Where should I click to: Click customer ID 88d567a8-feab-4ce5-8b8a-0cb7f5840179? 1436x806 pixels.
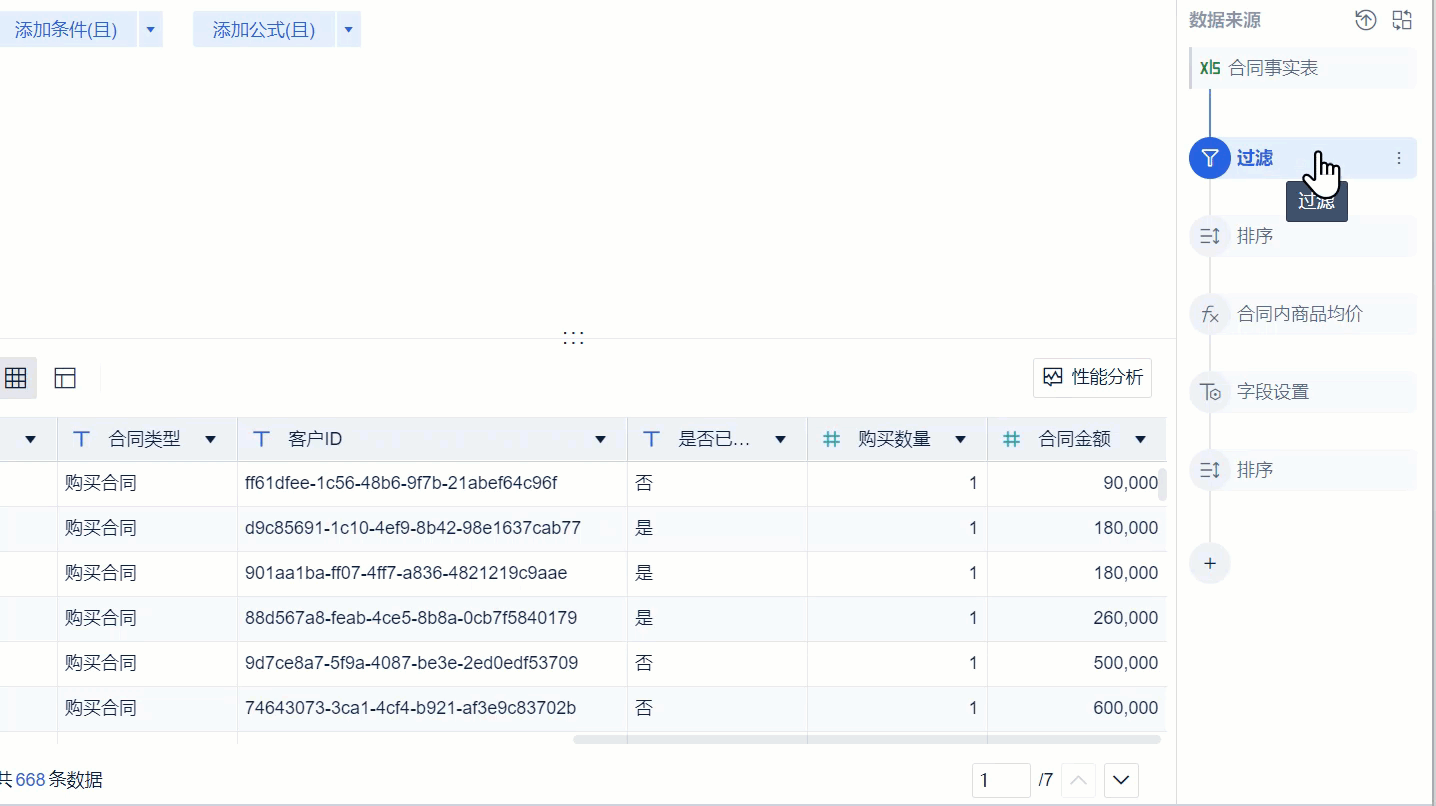click(411, 618)
